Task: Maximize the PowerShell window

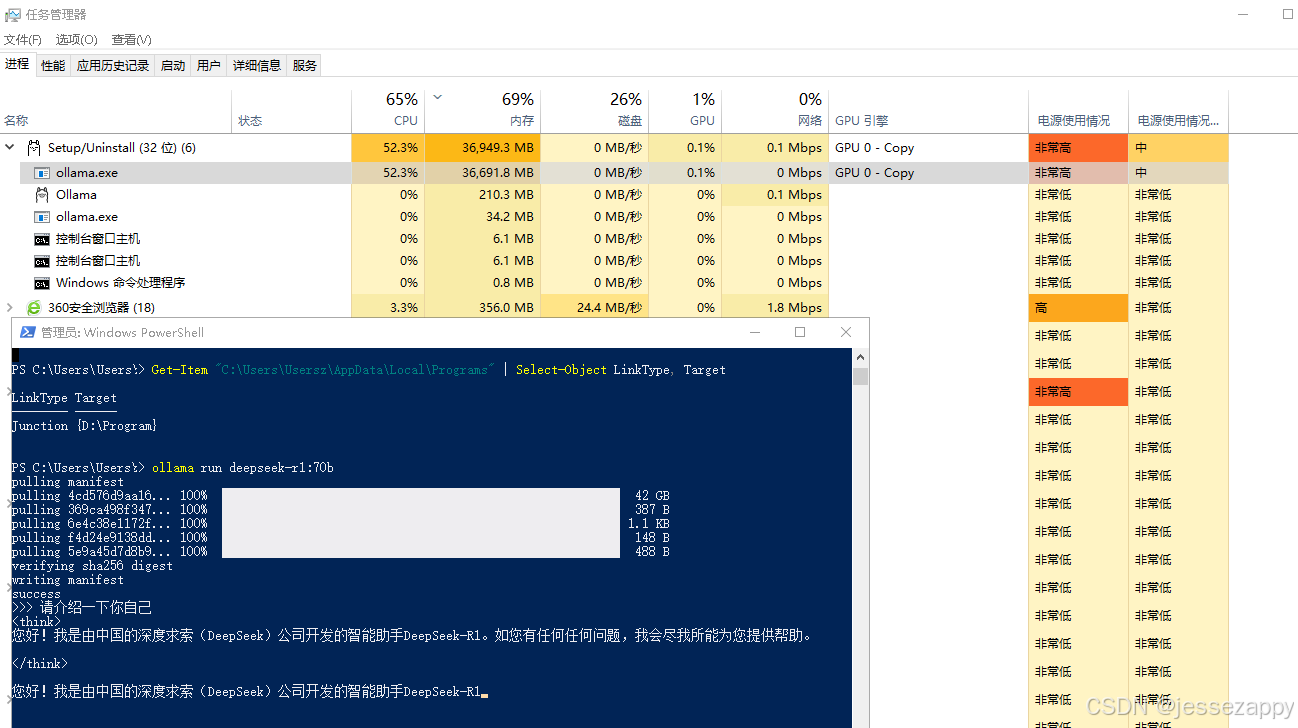Action: point(800,332)
